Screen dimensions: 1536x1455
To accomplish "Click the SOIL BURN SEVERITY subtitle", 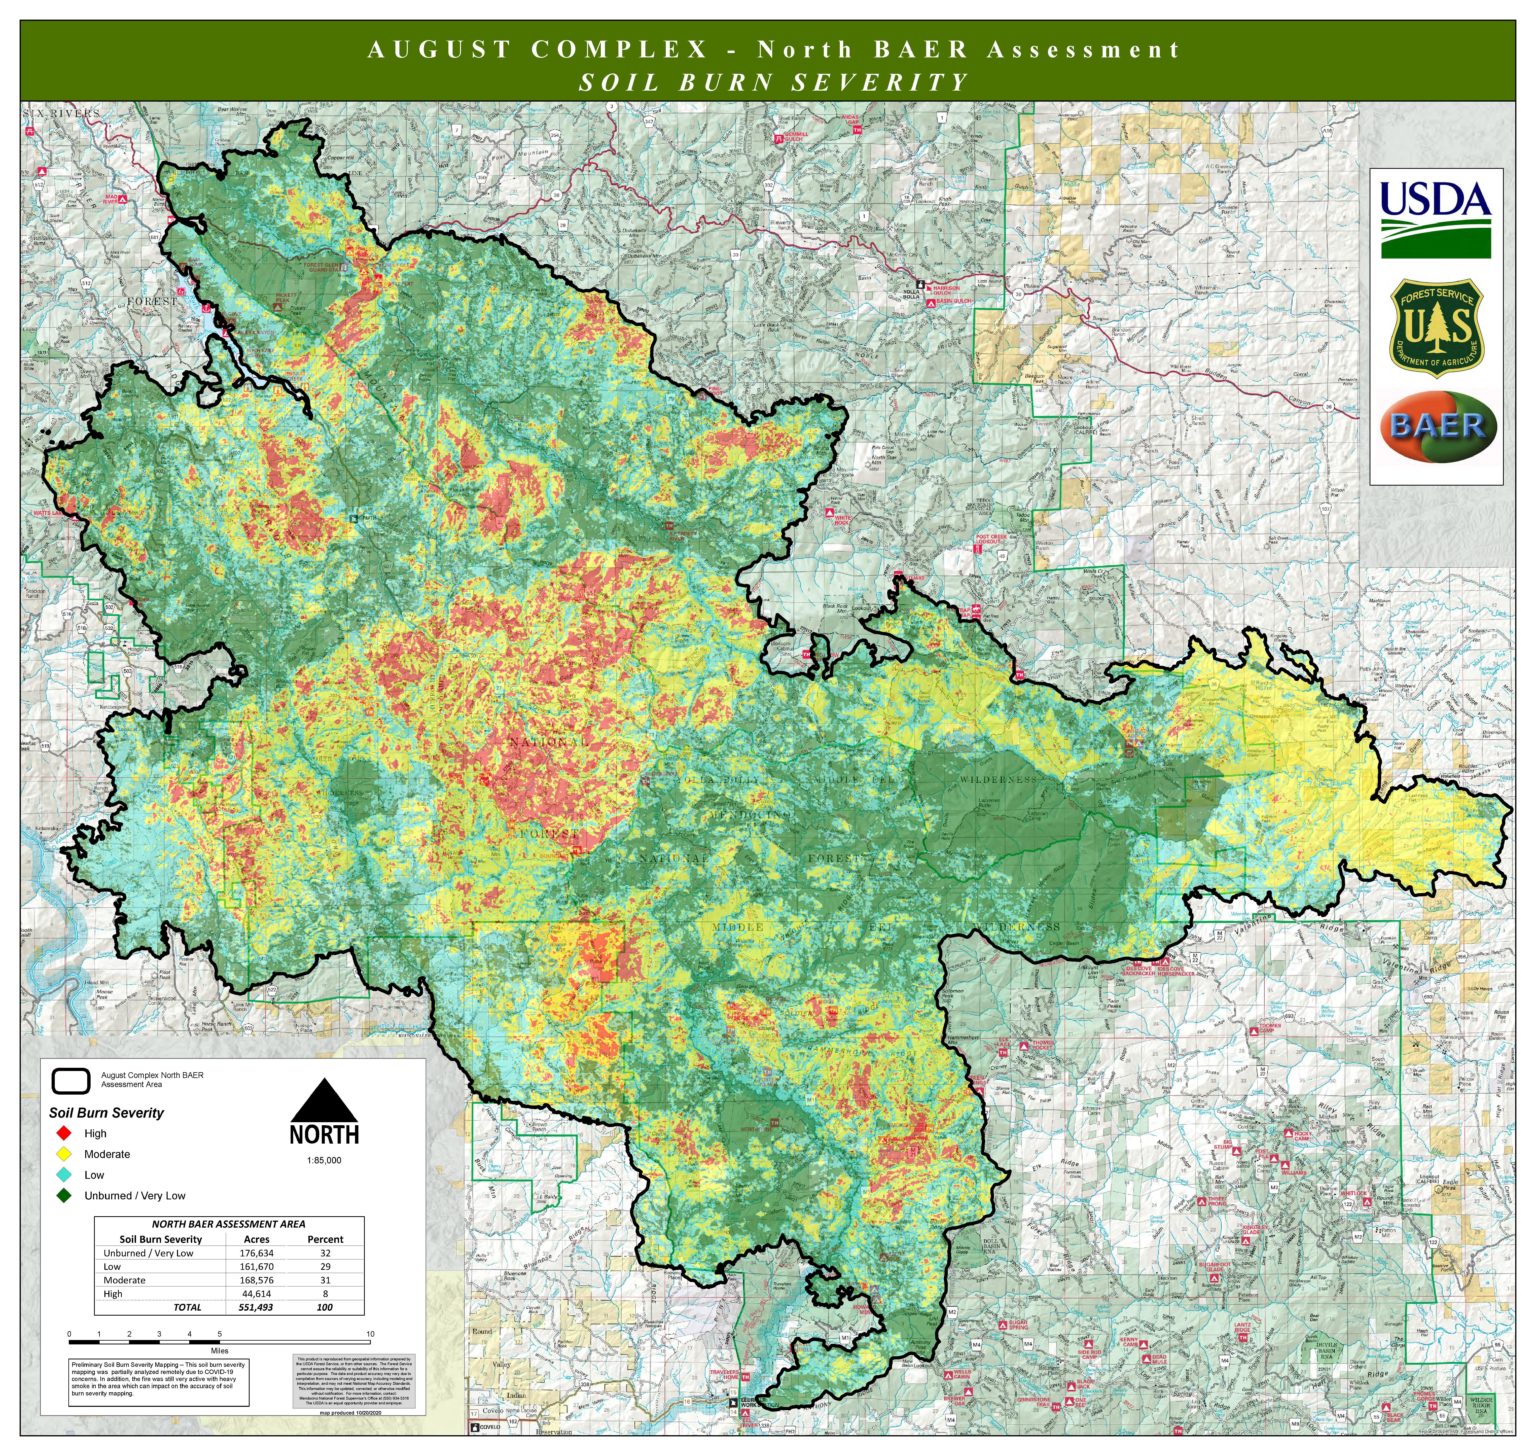I will [774, 82].
